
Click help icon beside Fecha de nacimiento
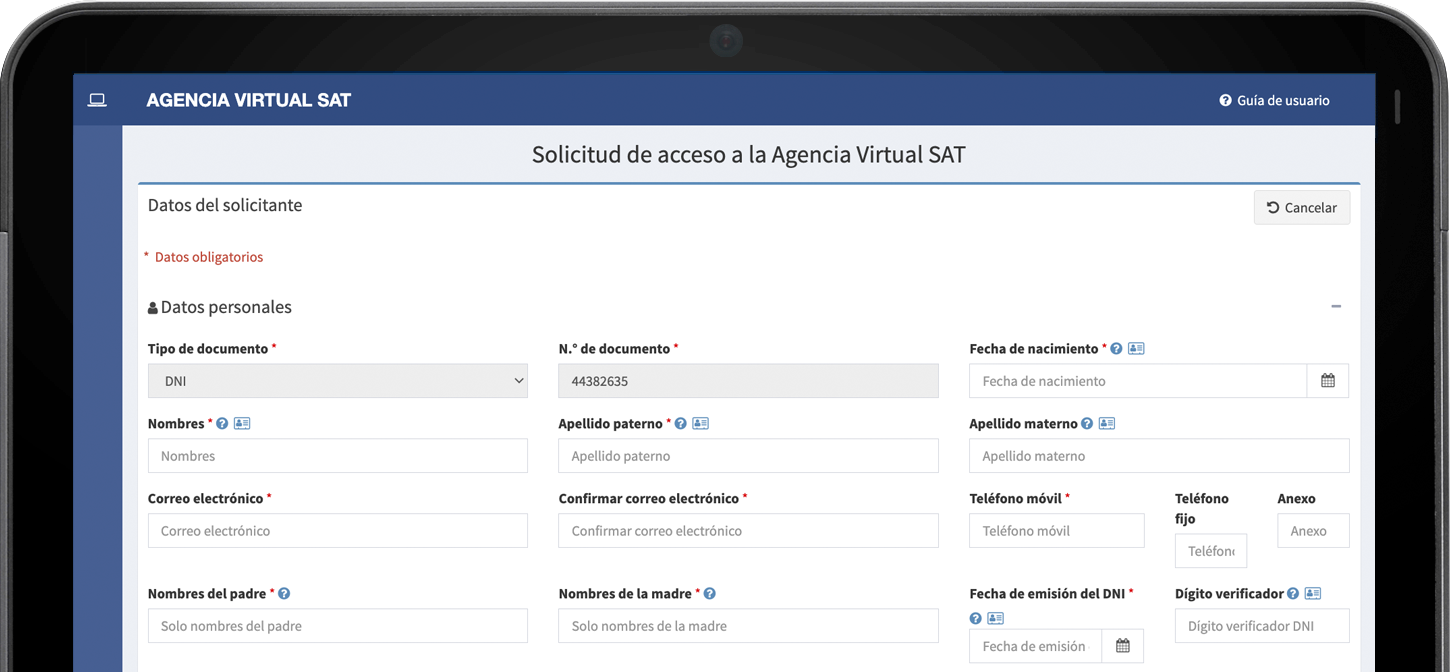[x=1116, y=349]
